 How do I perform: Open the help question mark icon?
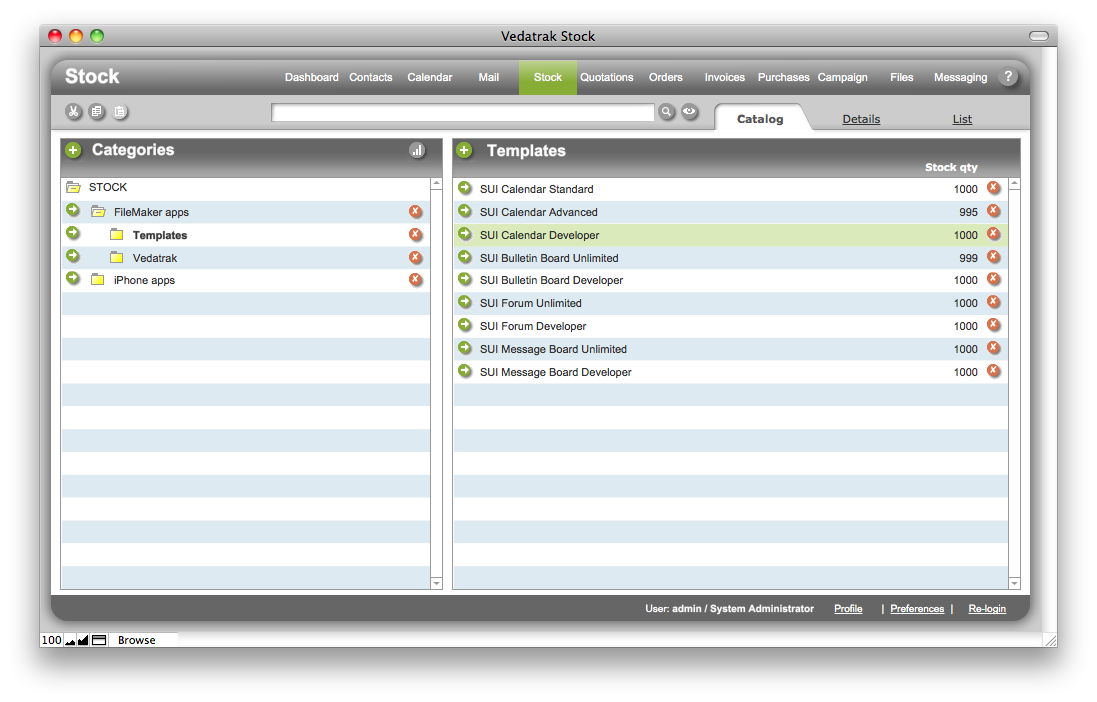1007,77
